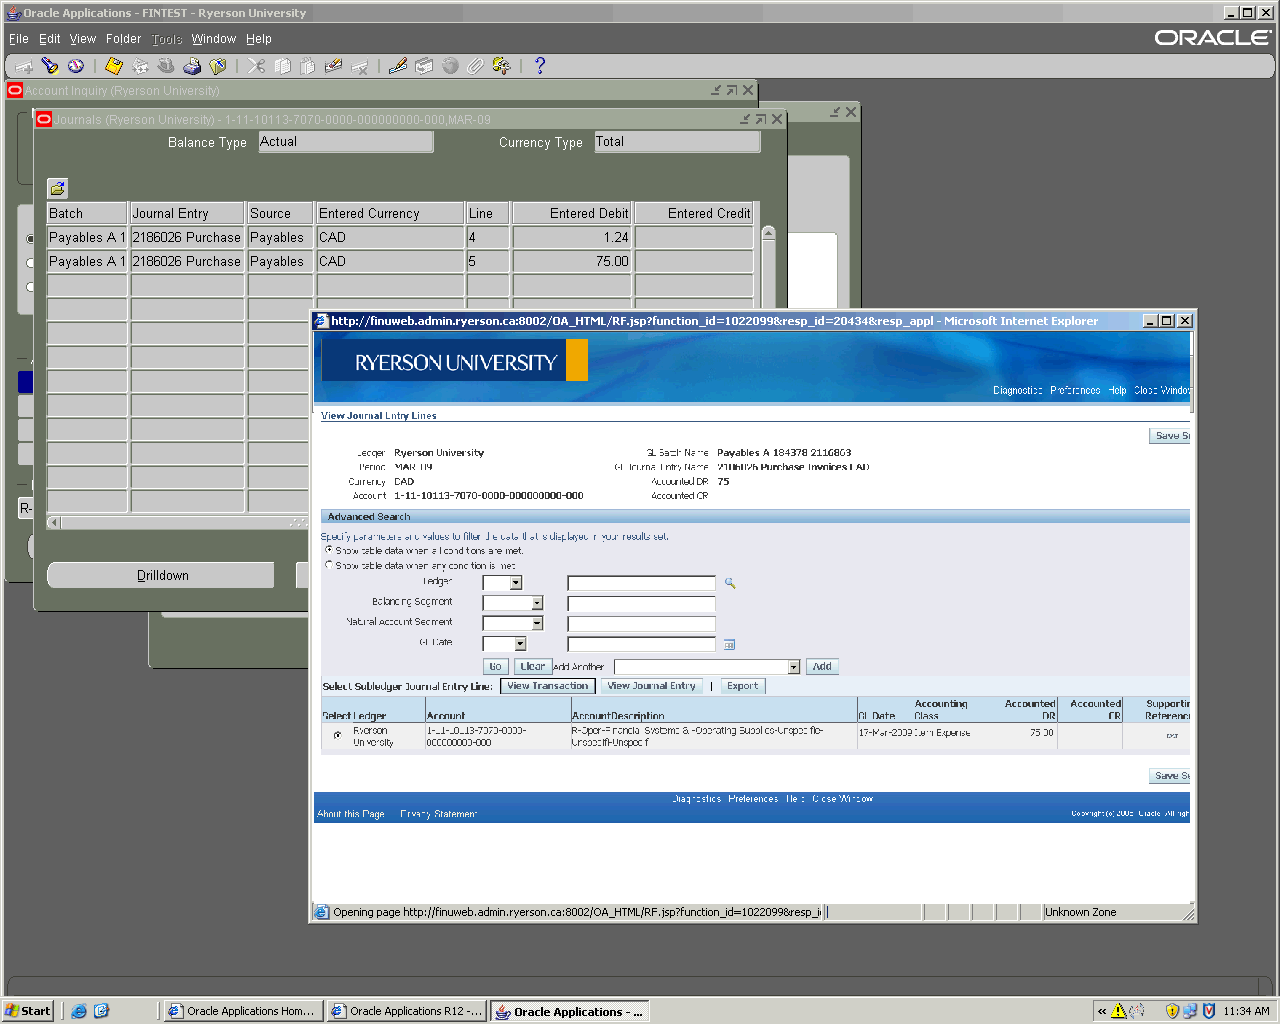Open the Folder menu

click(x=123, y=39)
